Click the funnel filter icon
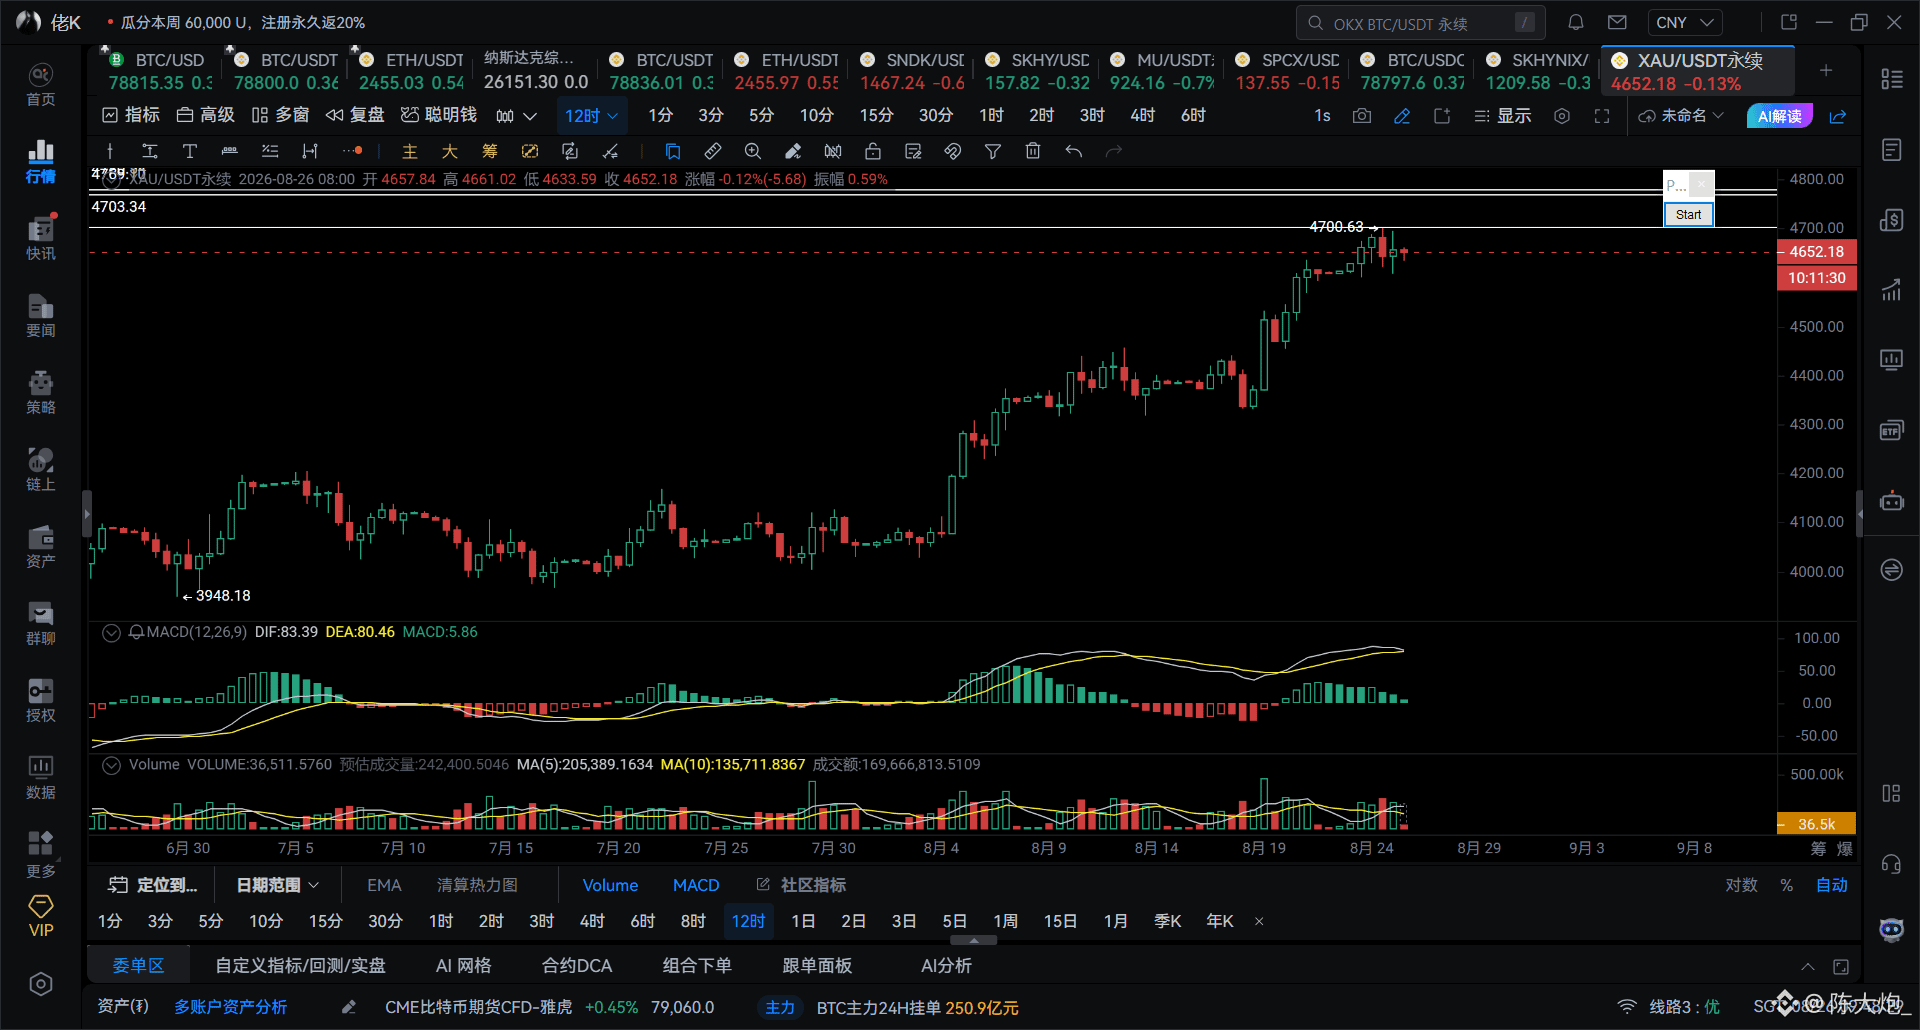The image size is (1920, 1030). (993, 151)
